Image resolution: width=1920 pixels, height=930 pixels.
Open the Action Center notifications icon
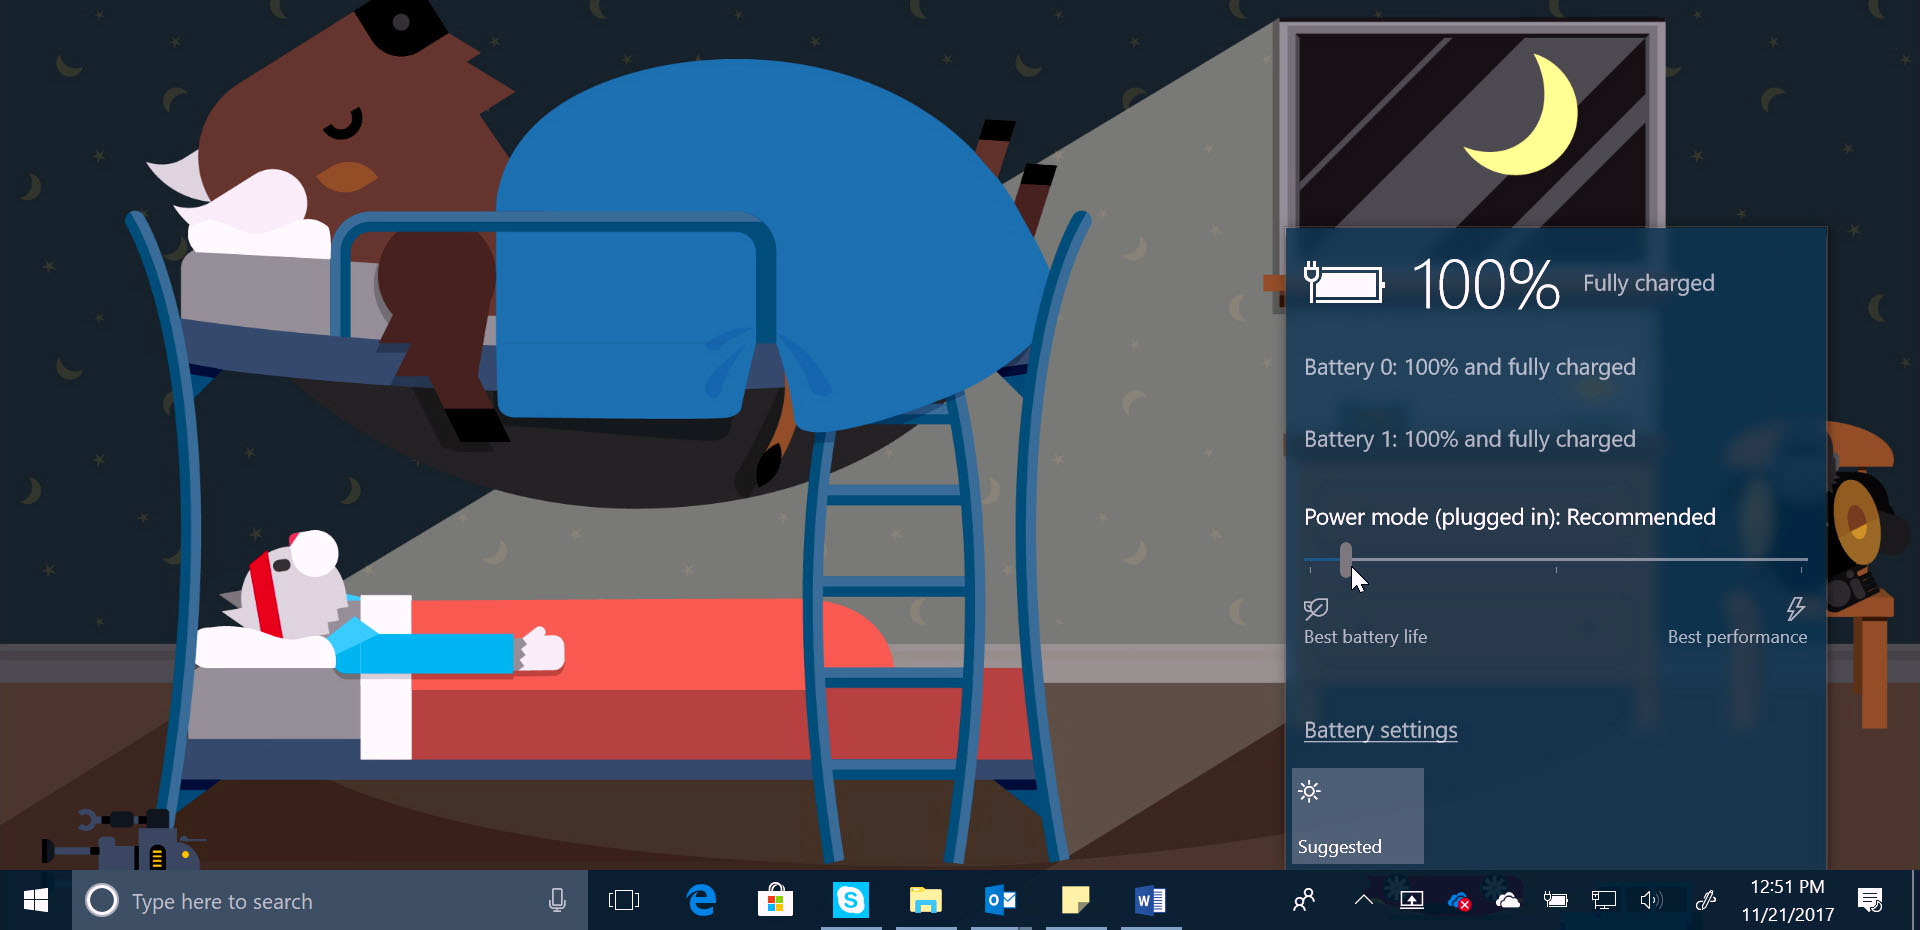click(x=1870, y=901)
